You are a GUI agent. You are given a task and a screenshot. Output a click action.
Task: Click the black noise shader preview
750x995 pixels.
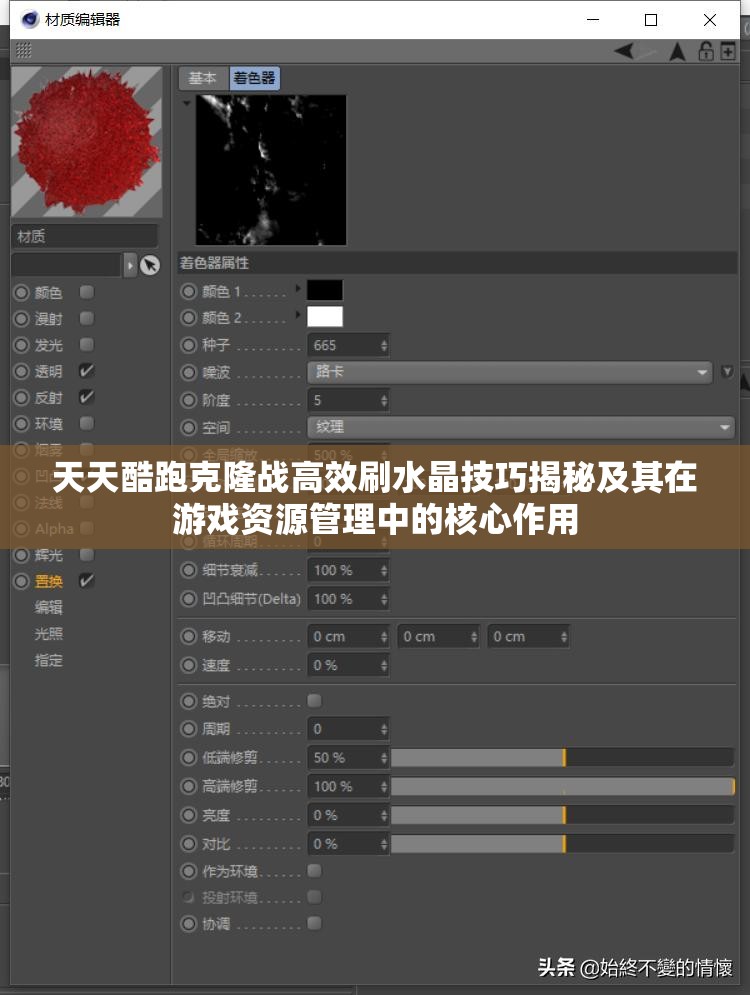[x=271, y=170]
